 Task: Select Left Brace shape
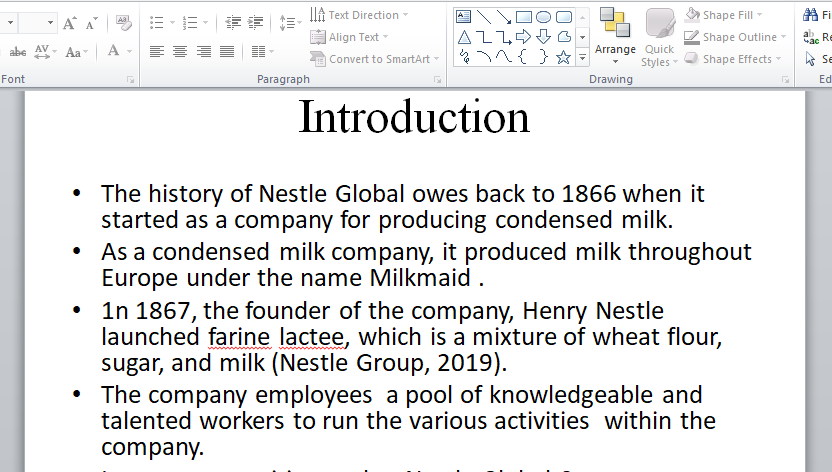click(x=523, y=56)
